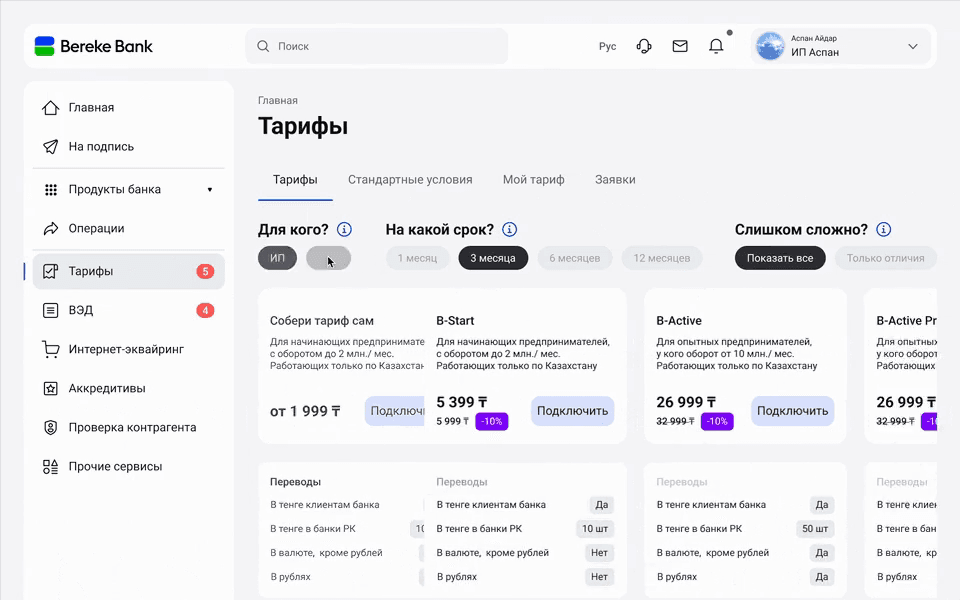Go to Главная via the breadcrumb
This screenshot has height=600, width=960.
pos(278,100)
